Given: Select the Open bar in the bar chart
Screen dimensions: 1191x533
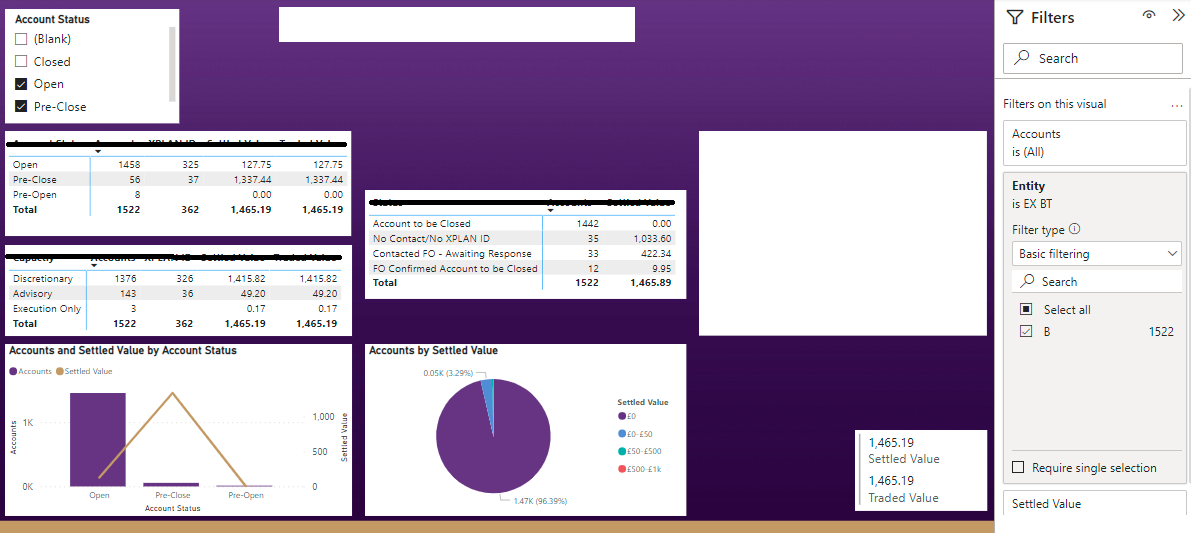Looking at the screenshot, I should click(x=98, y=440).
